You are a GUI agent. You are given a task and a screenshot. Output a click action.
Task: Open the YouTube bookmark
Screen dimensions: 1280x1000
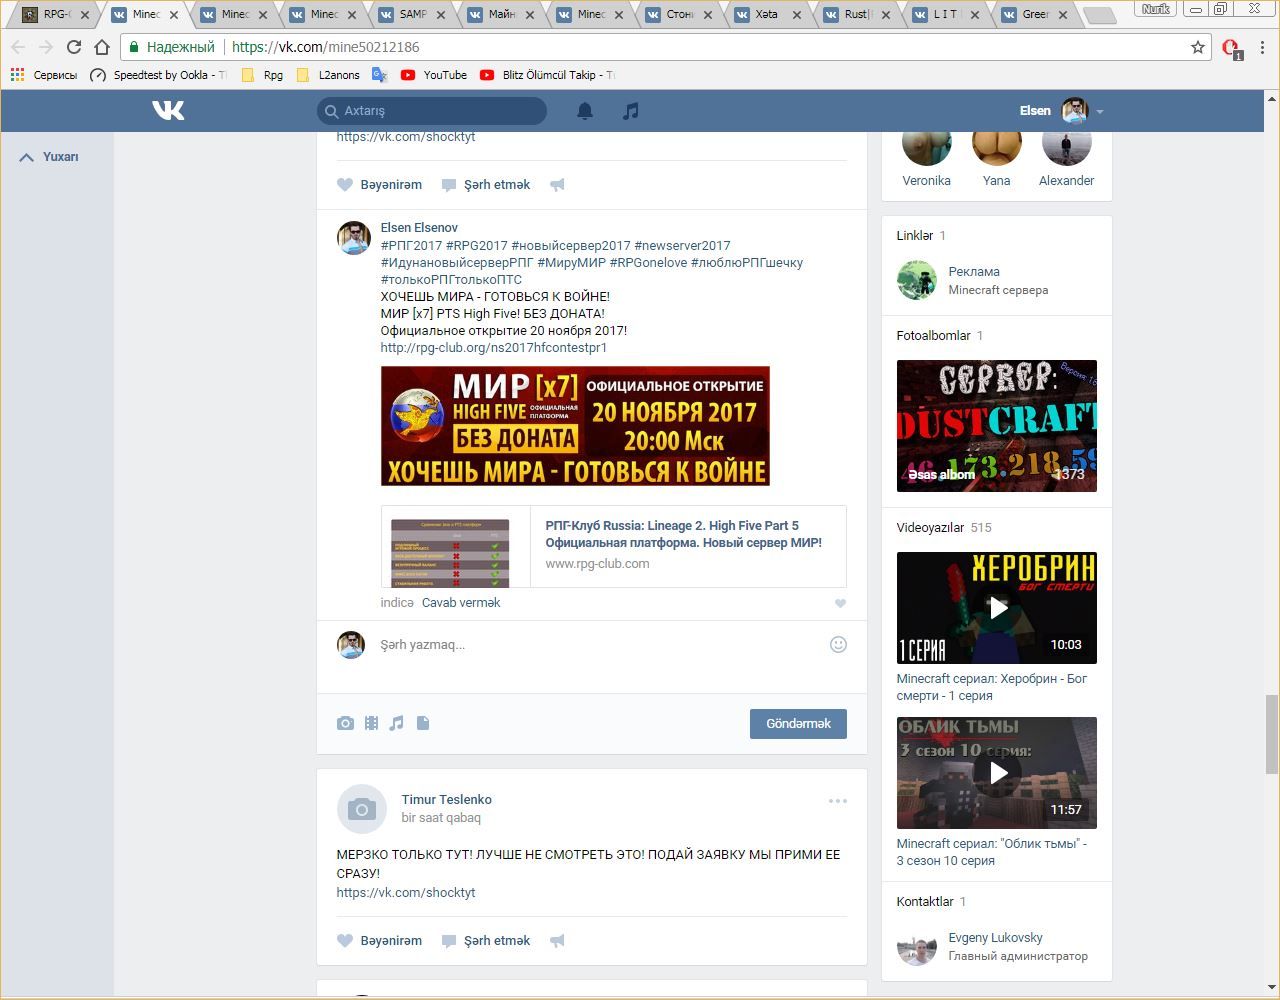[434, 75]
